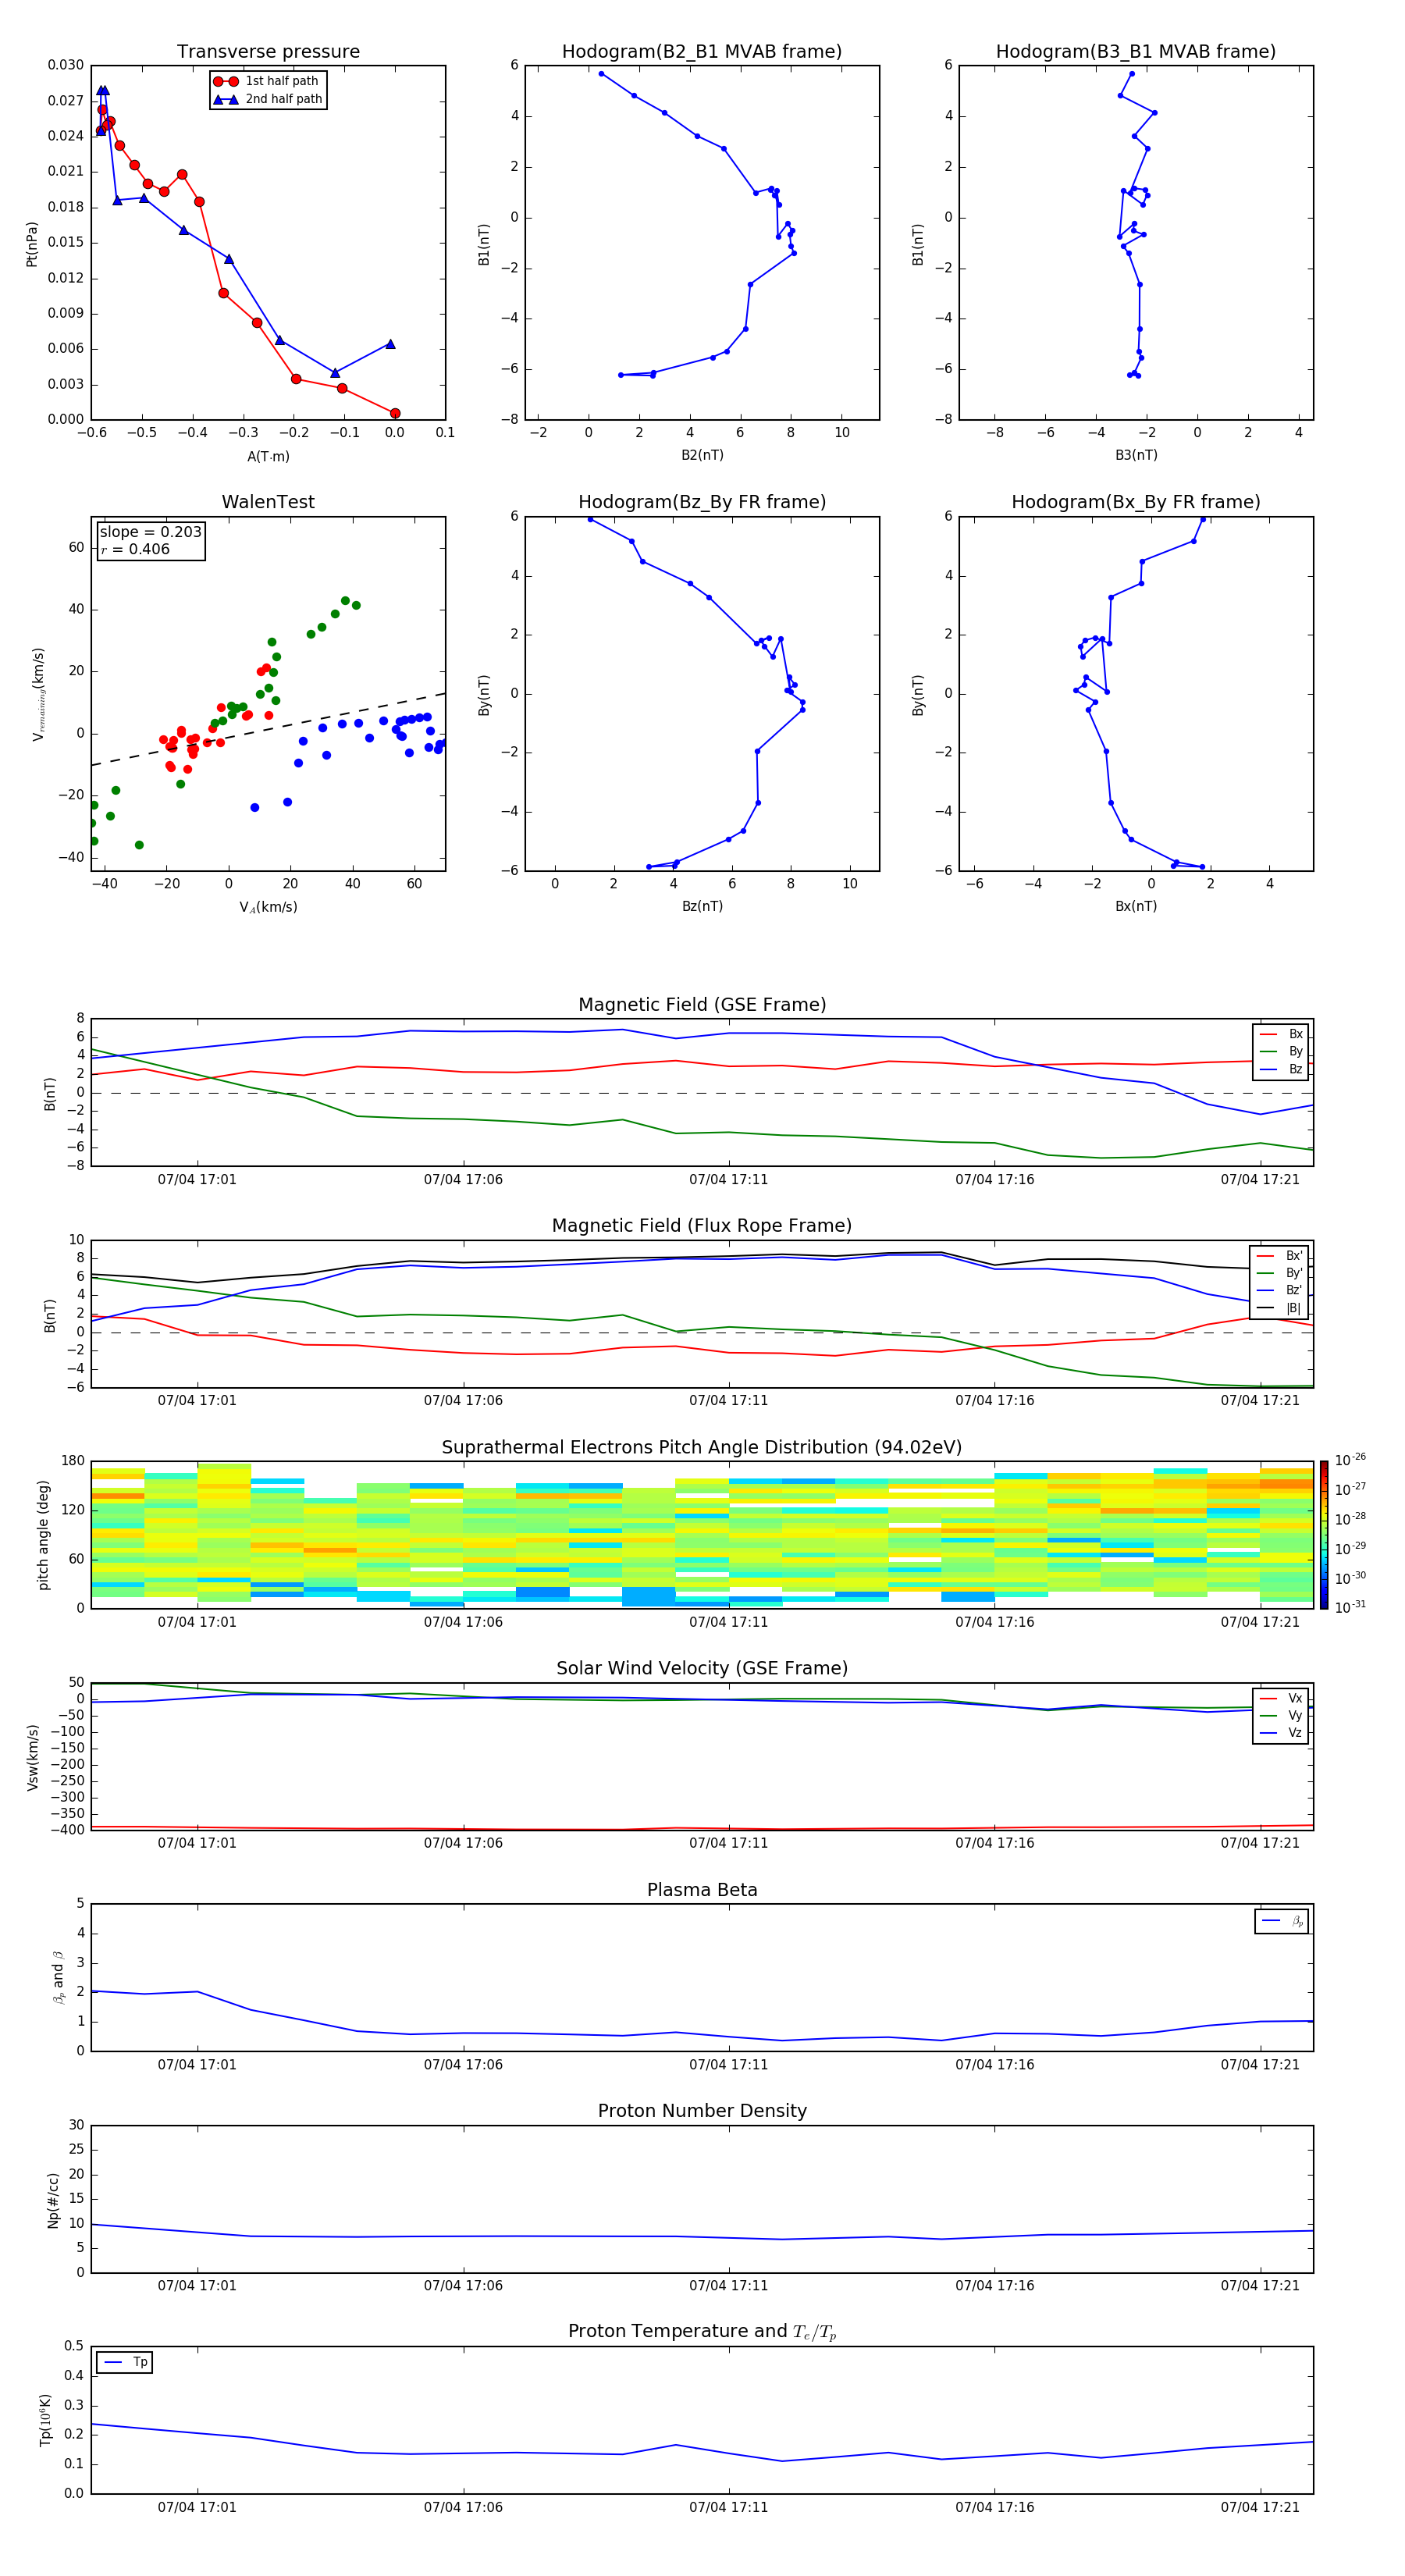
Task: Click 'Magnetic Field (Flux Rope Frame)' title
Action: pyautogui.click(x=702, y=1226)
